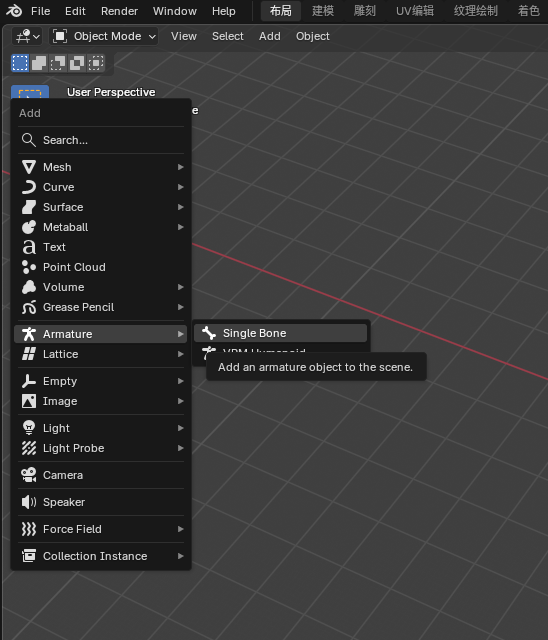The image size is (548, 640).
Task: Click the Mesh triangle icon
Action: [29, 167]
